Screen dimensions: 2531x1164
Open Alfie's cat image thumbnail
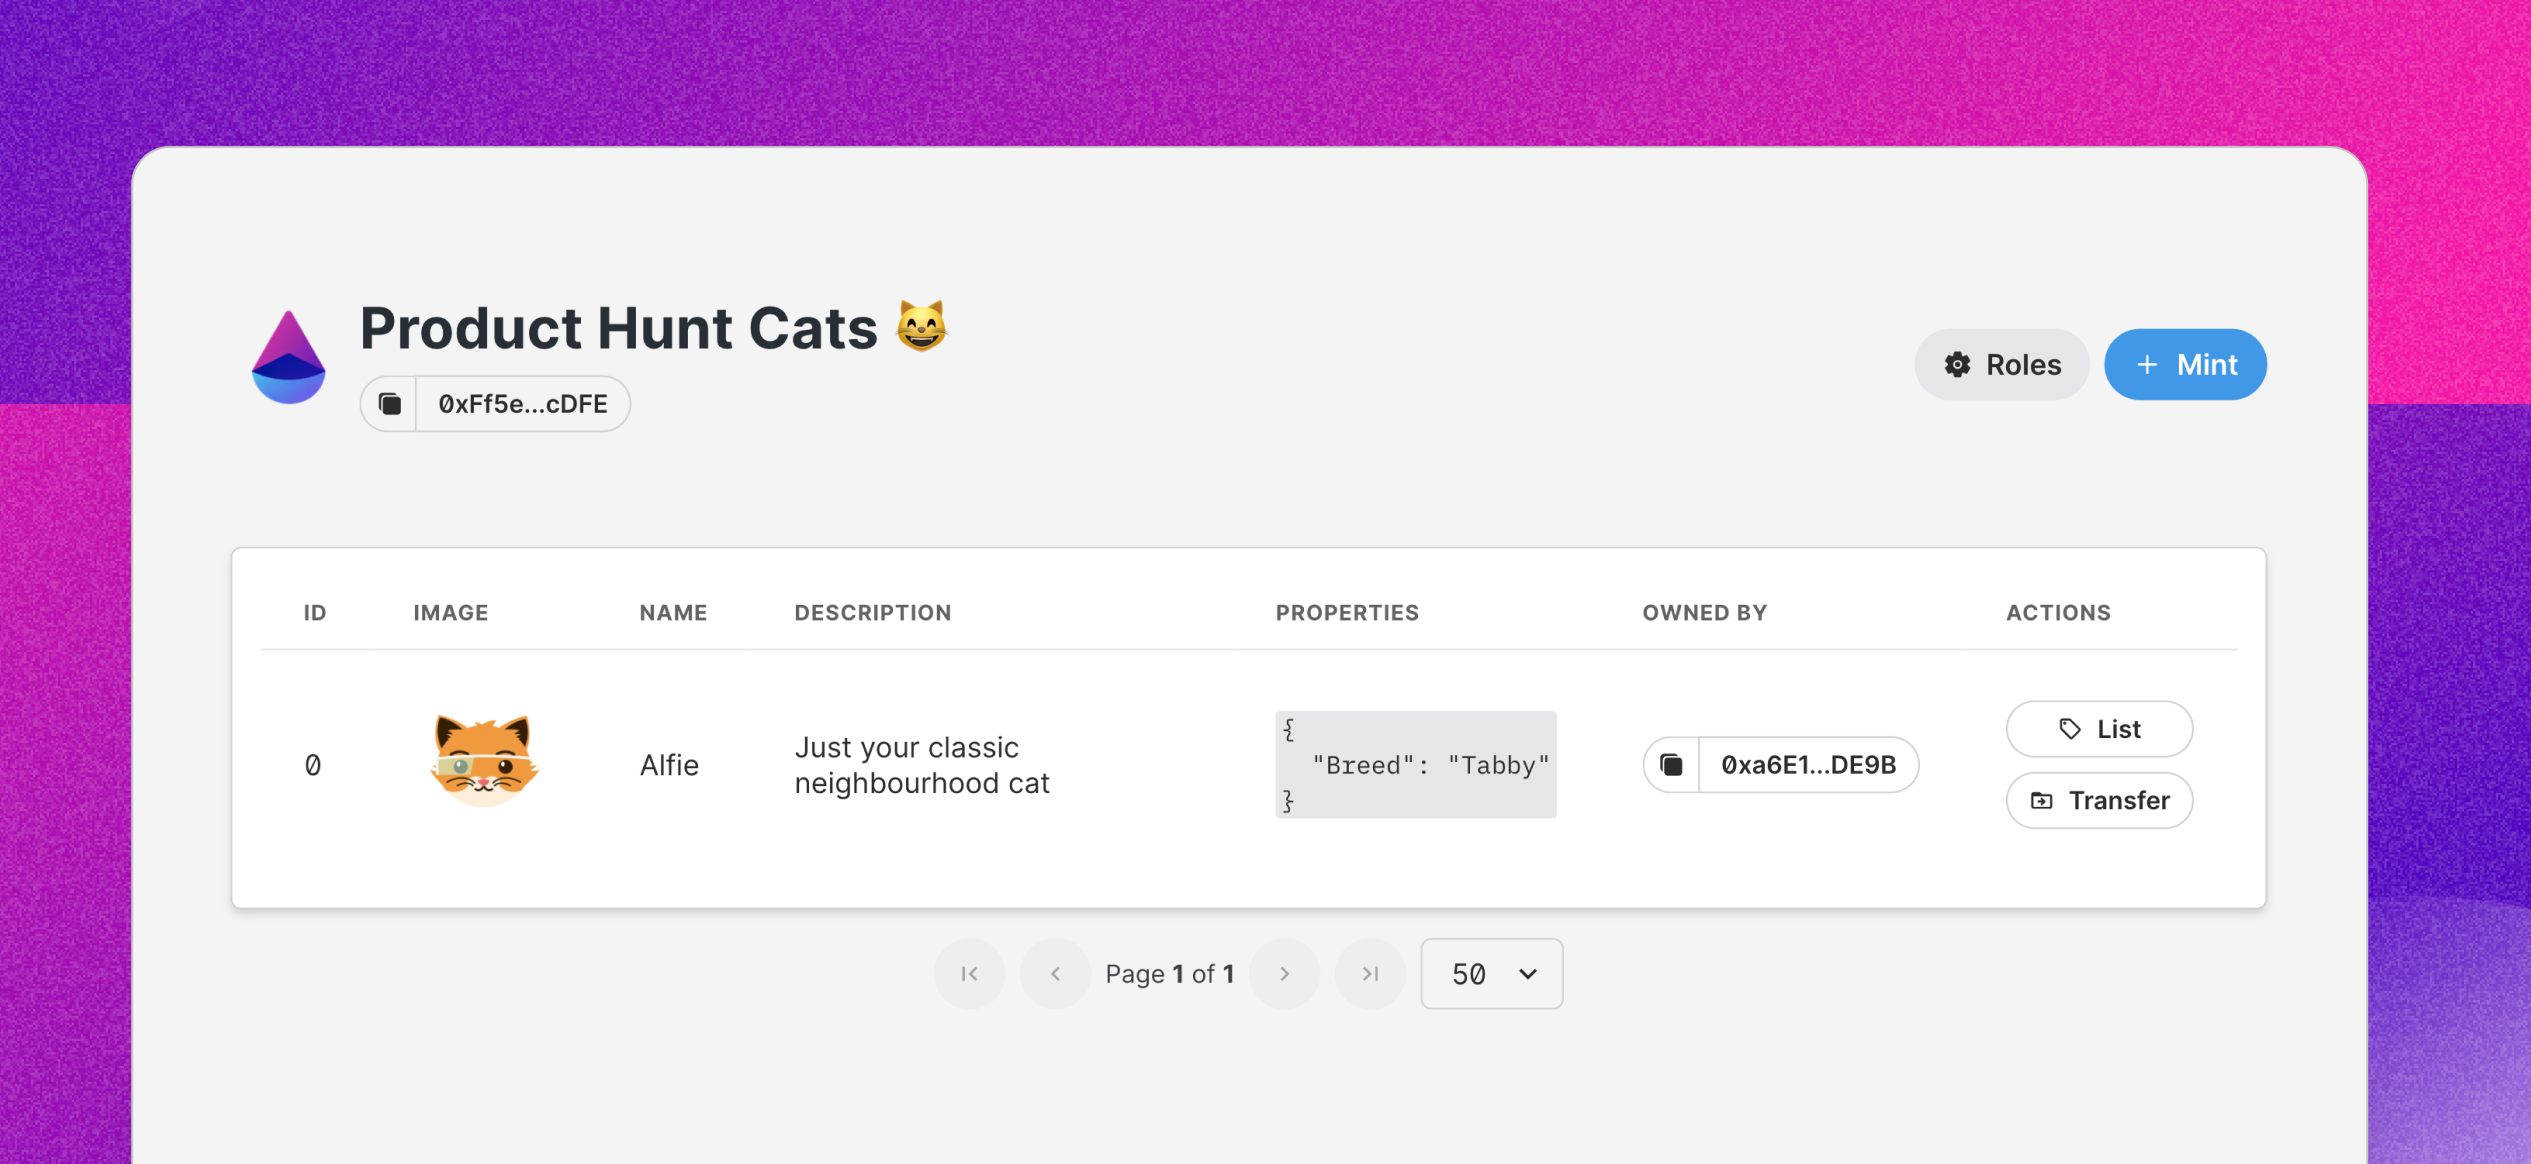point(485,761)
